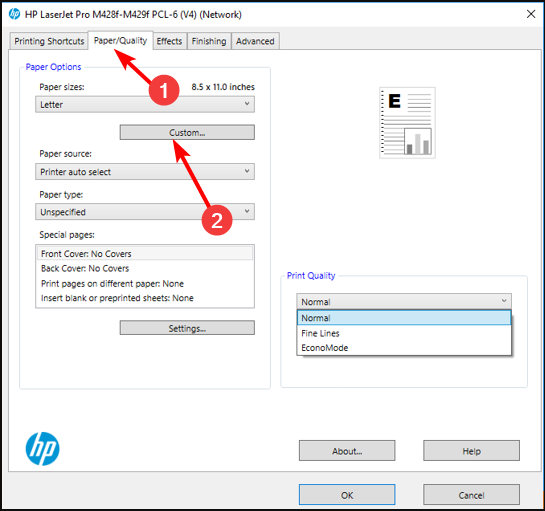The height and width of the screenshot is (511, 545).
Task: Choose Normal from the print quality list
Action: [404, 318]
